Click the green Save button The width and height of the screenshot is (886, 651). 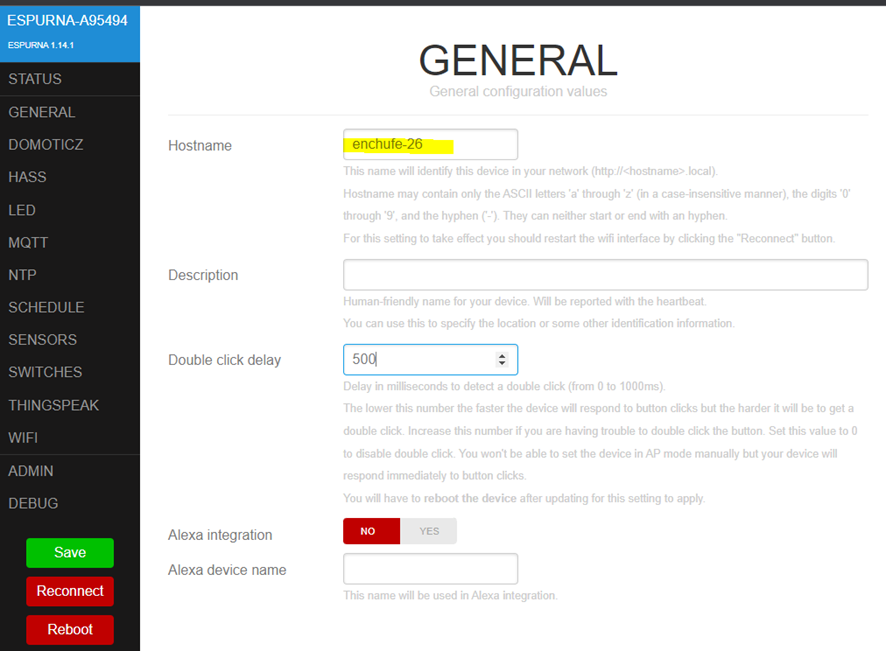70,552
